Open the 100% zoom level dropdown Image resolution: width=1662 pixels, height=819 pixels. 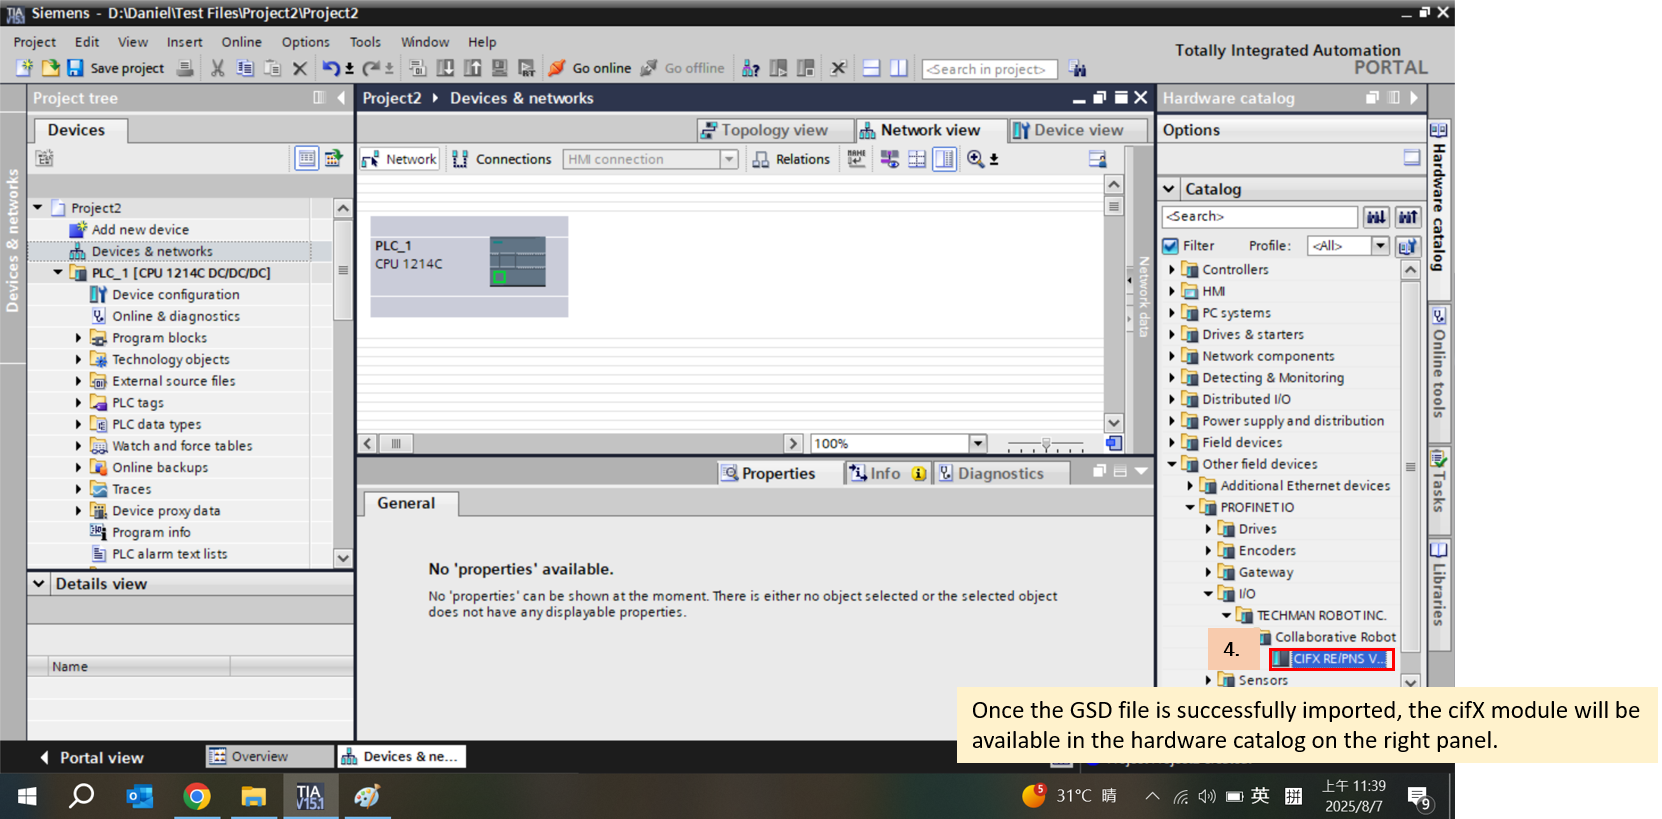[978, 444]
